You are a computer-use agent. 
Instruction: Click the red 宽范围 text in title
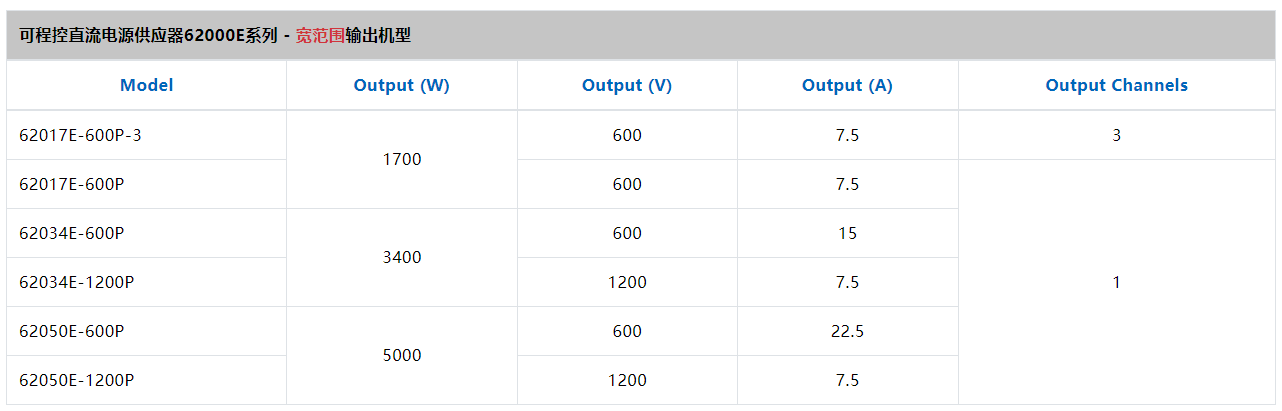pos(320,36)
